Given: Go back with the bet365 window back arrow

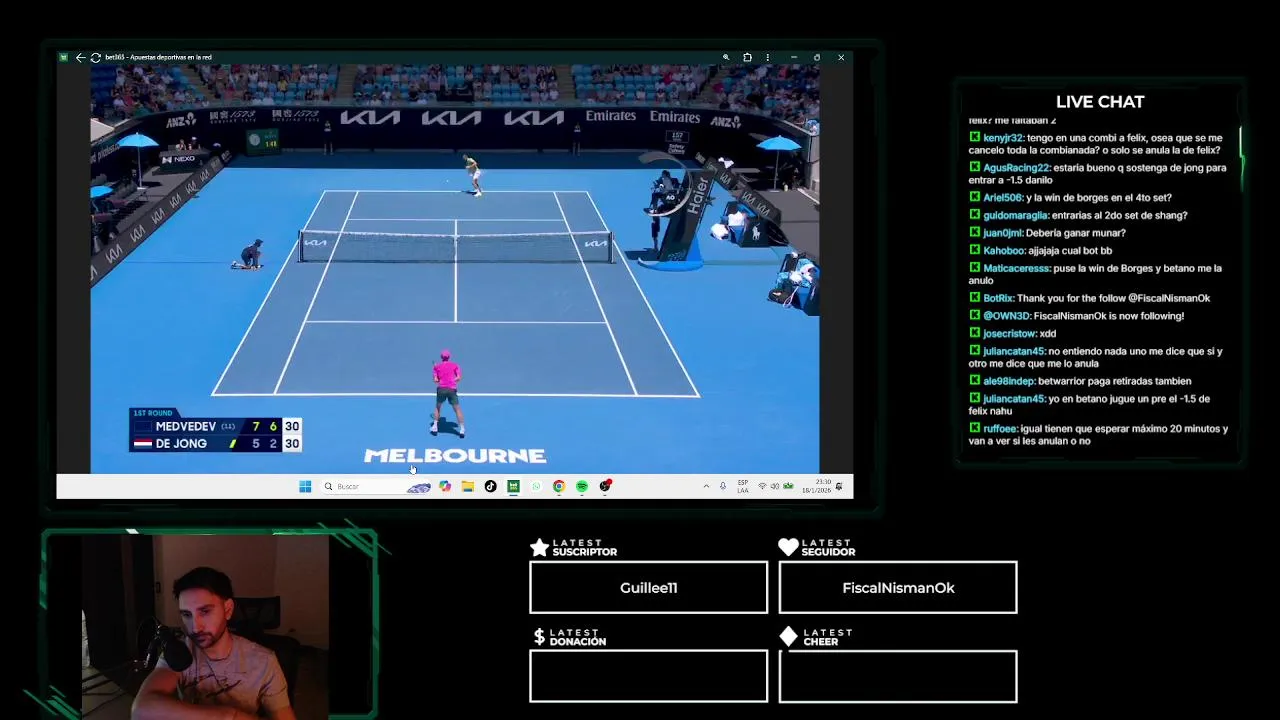Looking at the screenshot, I should click(80, 57).
